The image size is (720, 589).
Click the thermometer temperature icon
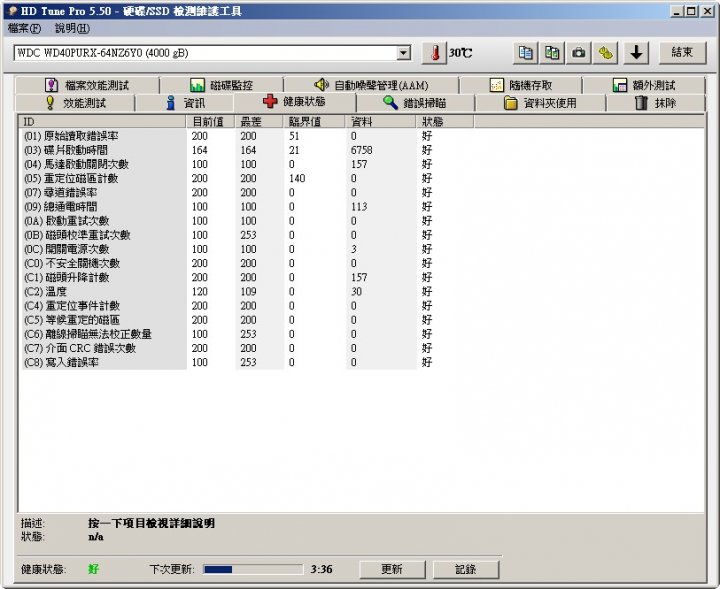click(434, 53)
